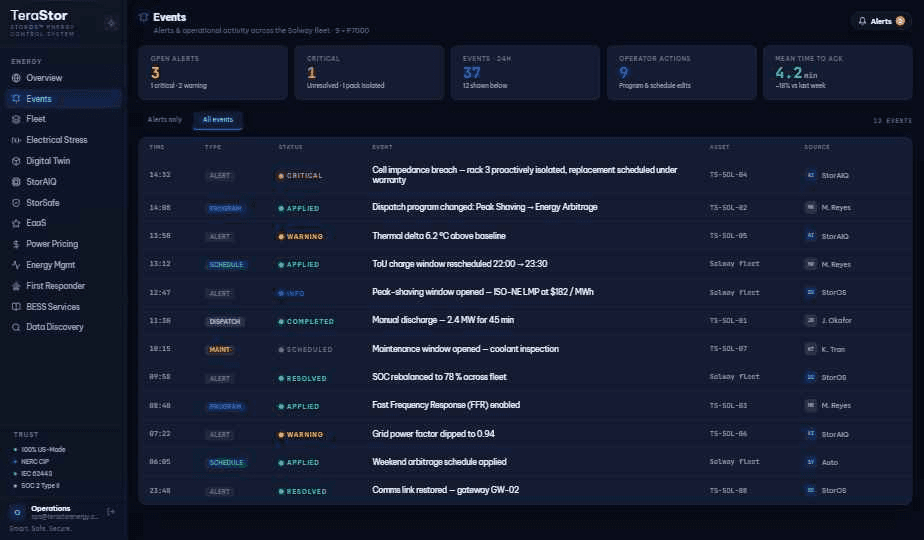
Task: Click the CRITICAL status in the 14:32 row
Action: coord(300,176)
